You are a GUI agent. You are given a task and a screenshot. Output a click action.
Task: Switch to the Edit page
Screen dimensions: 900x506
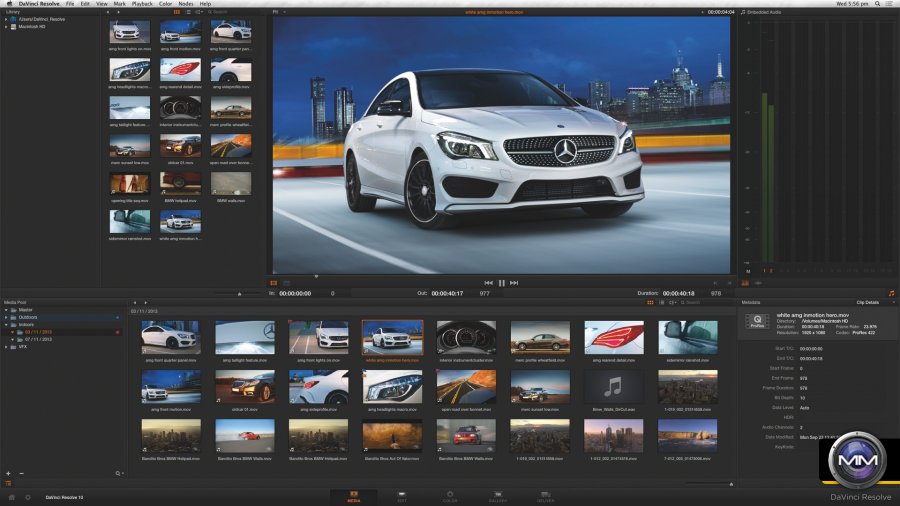click(x=402, y=495)
